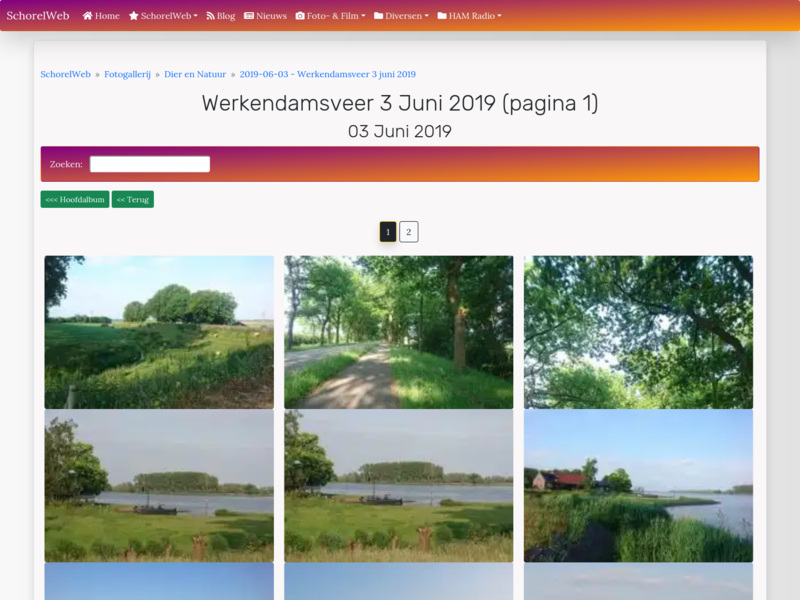Click the Werkendamsveer 3 juni 2019 breadcrumb

pos(328,74)
